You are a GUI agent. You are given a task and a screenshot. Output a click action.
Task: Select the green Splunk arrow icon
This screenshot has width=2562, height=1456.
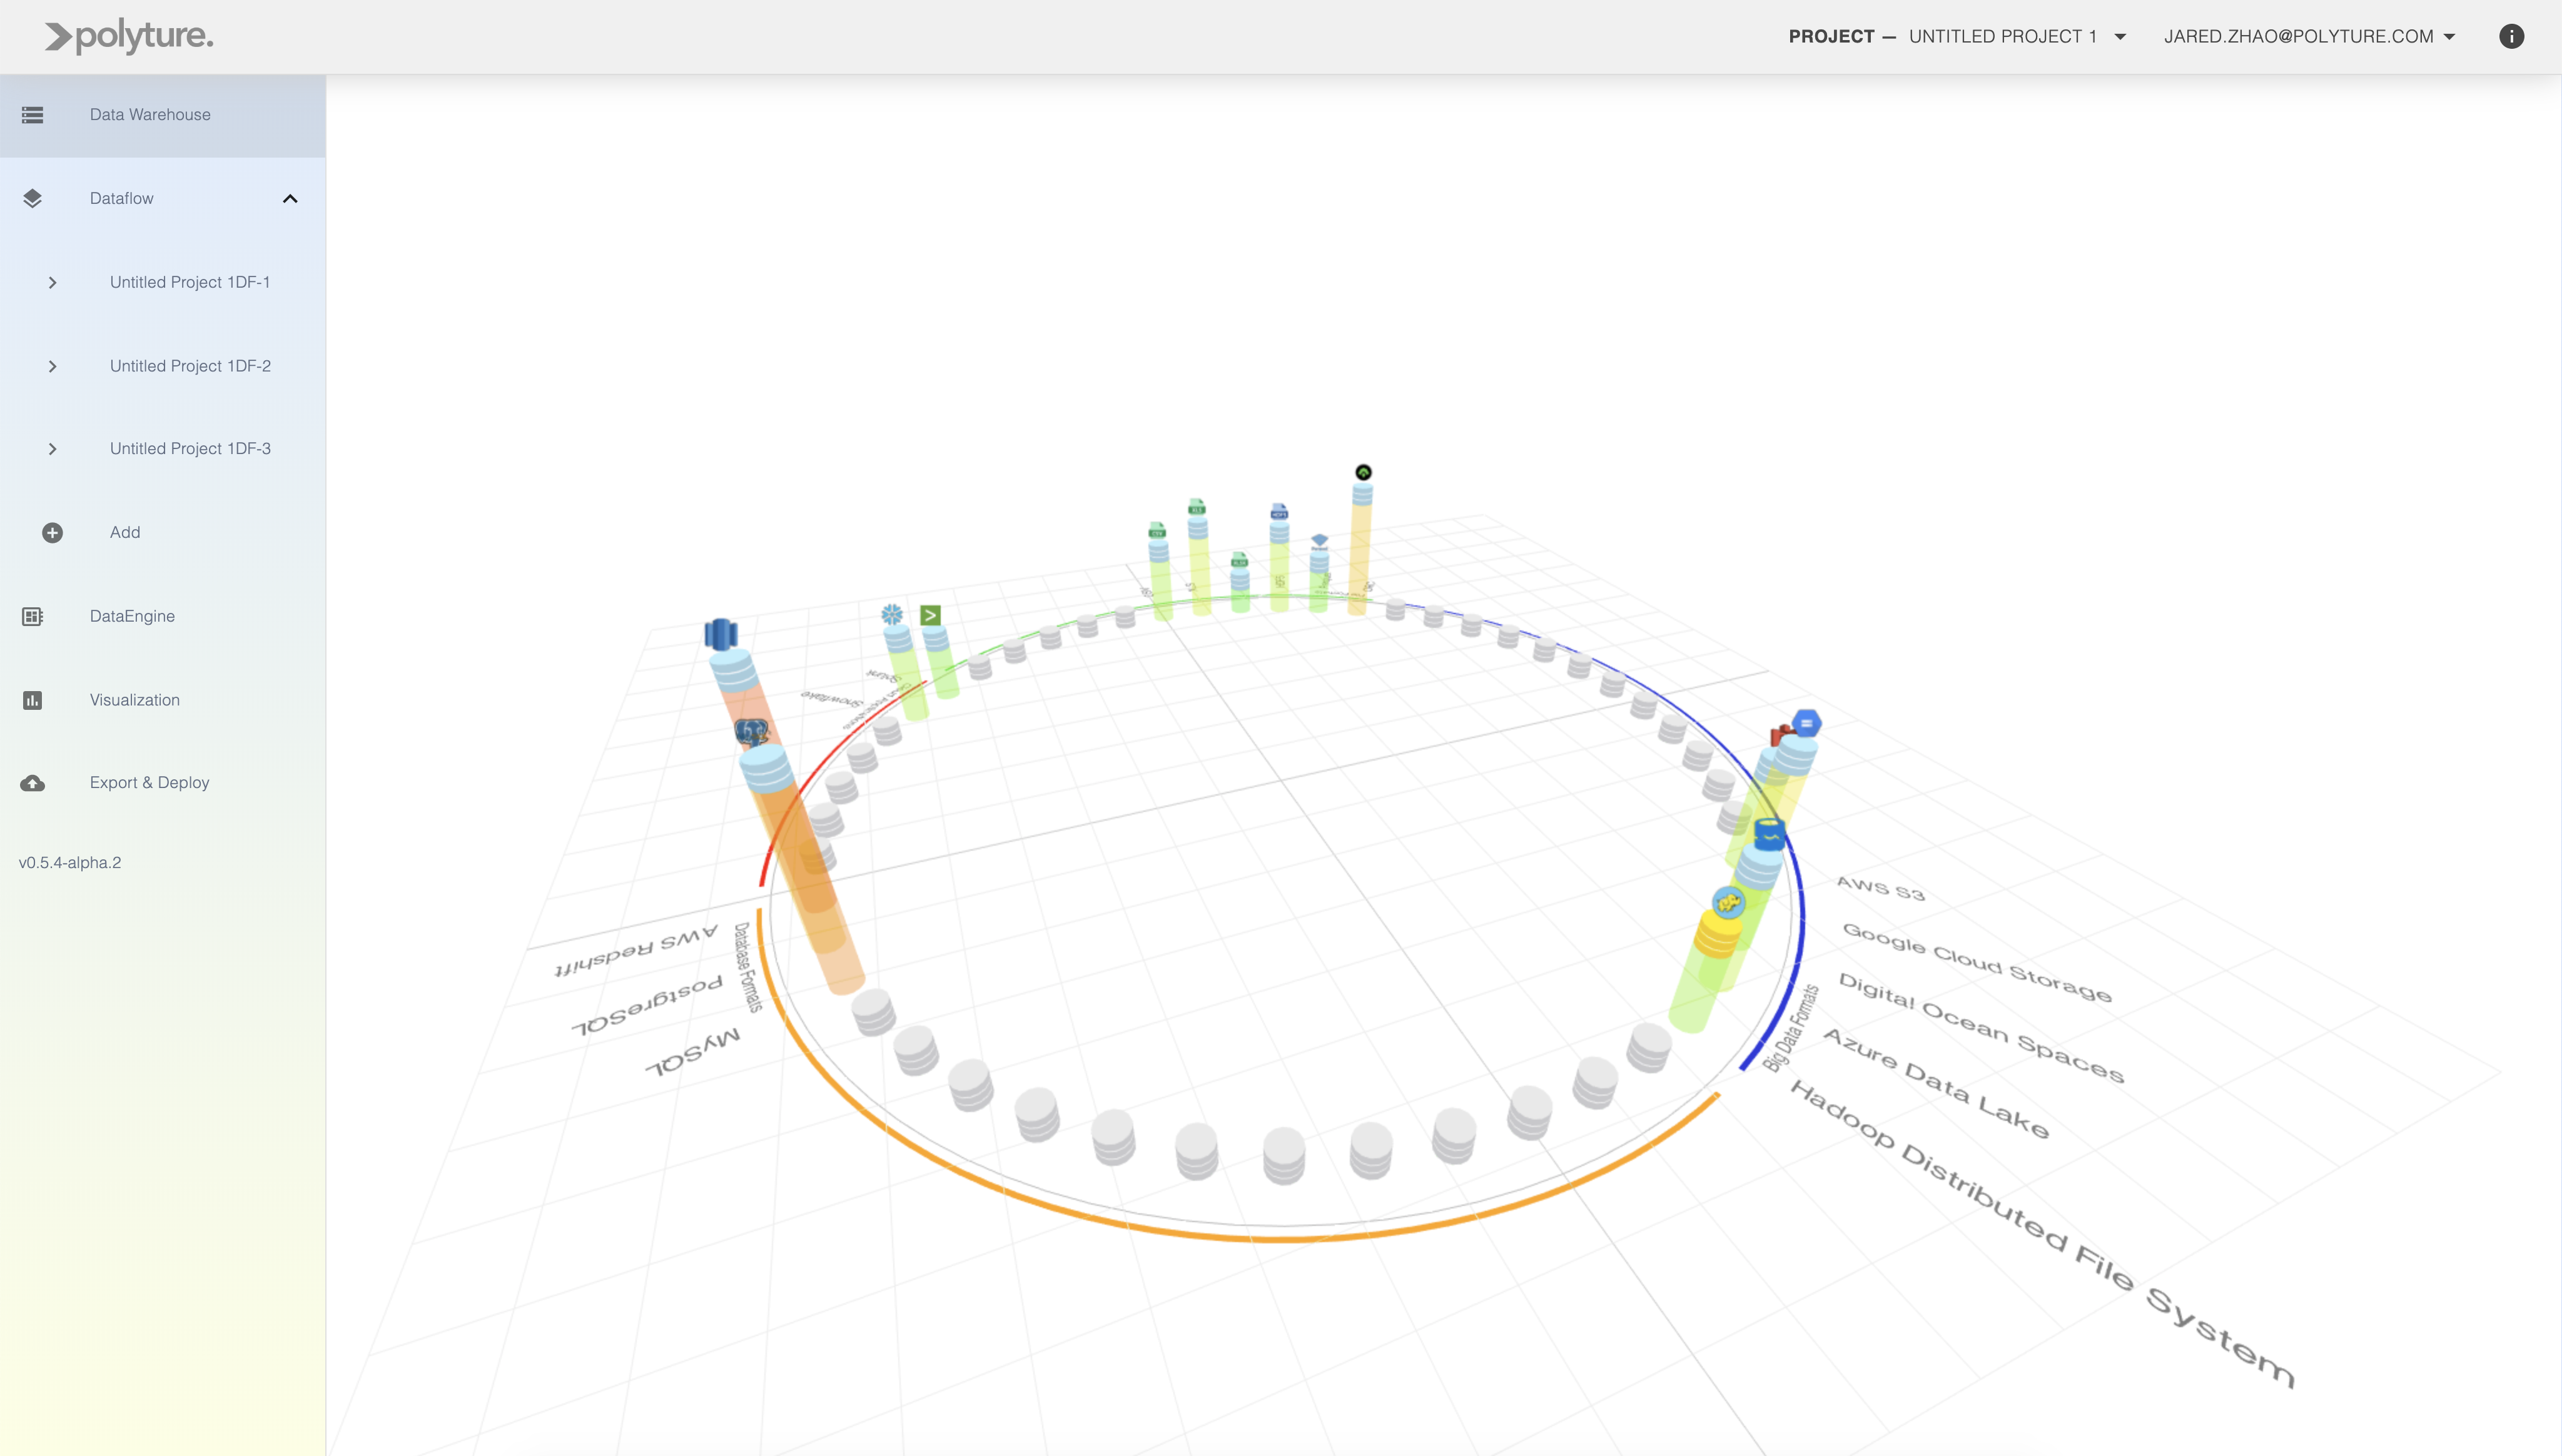[930, 615]
